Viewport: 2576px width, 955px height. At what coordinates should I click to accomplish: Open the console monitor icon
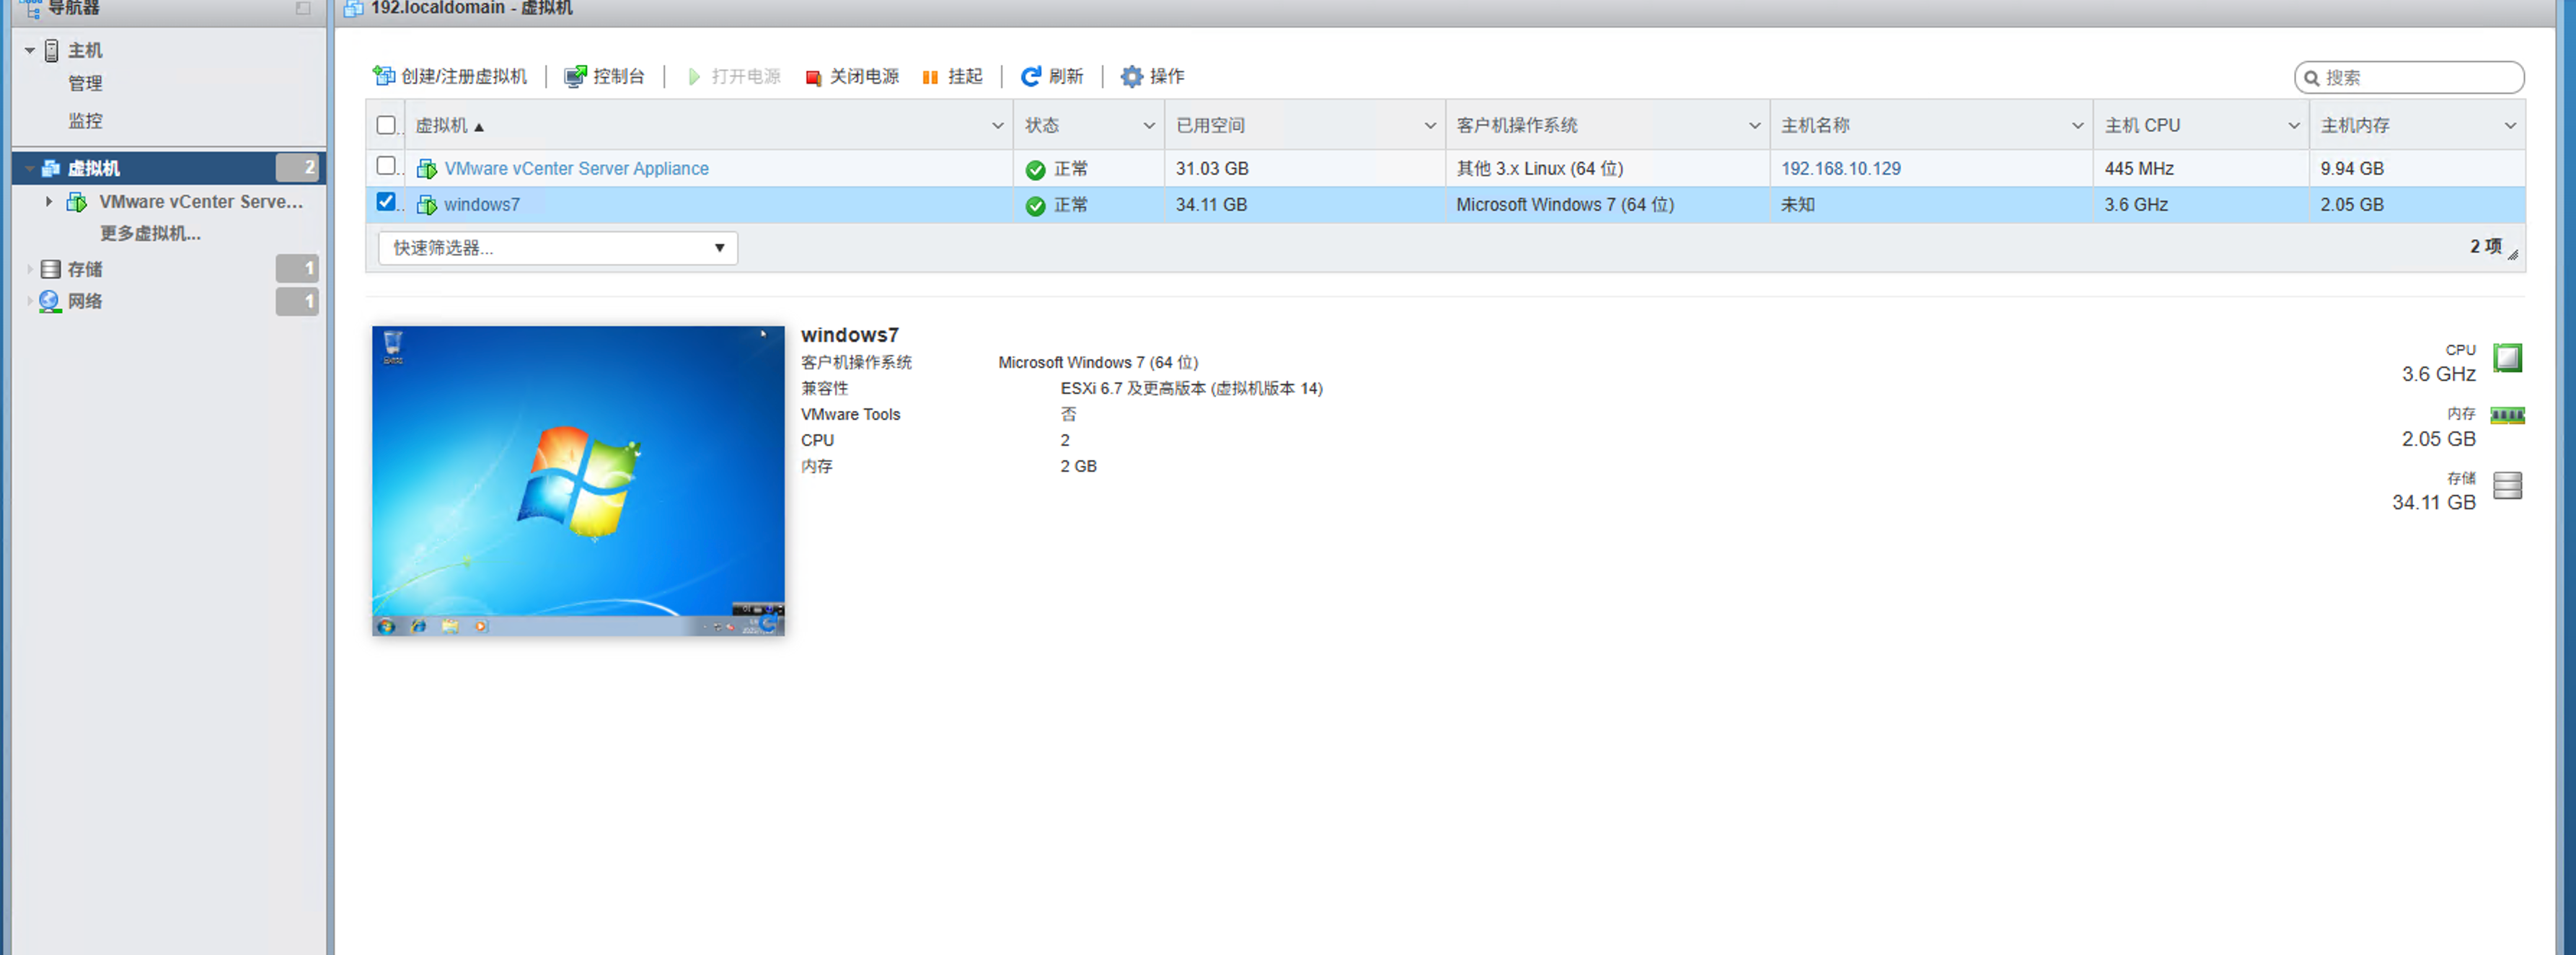[575, 76]
